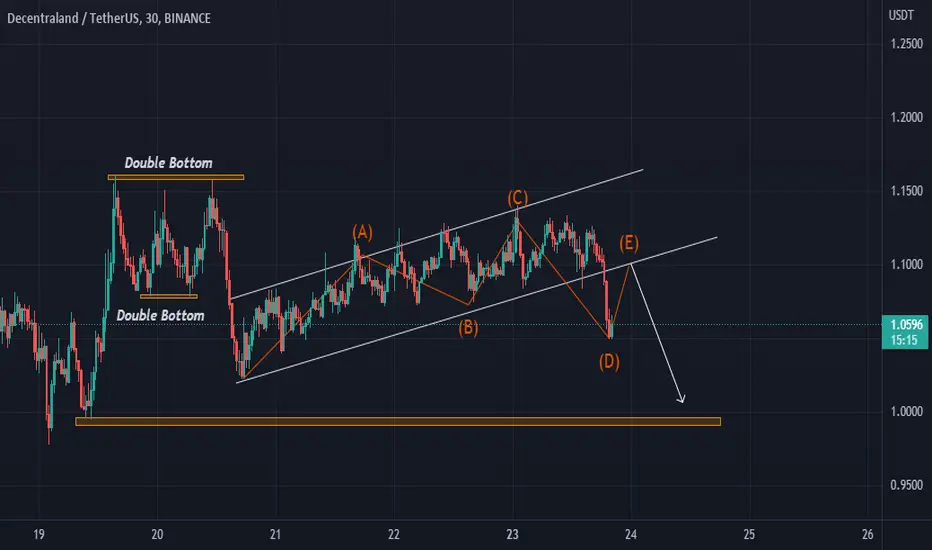Click the 0.9500 price axis label
Screen dimensions: 932x550
pos(906,485)
